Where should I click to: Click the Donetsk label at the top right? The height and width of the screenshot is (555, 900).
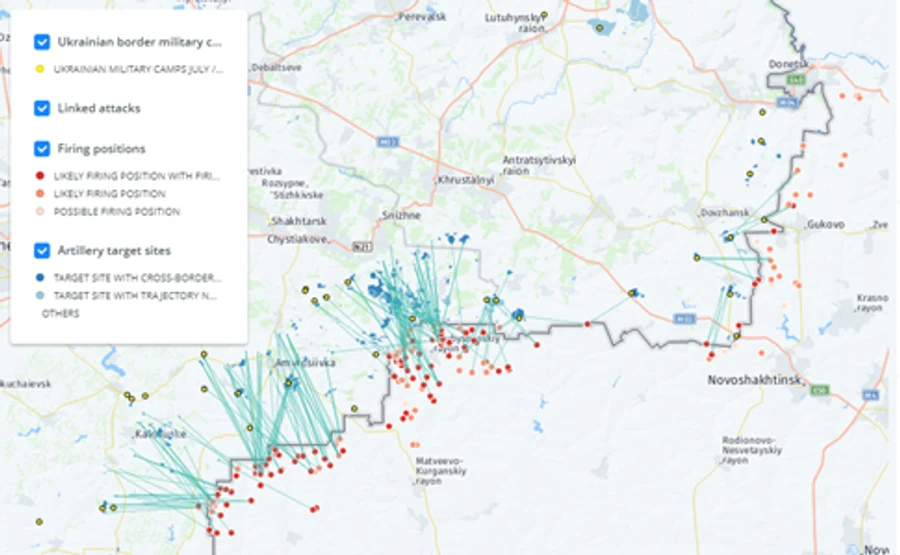point(789,64)
